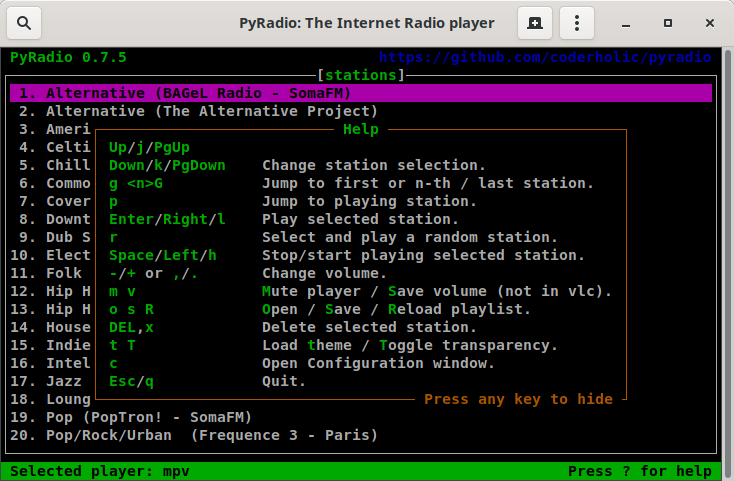Click 'Jump to playing station.' help text

pyautogui.click(x=369, y=201)
